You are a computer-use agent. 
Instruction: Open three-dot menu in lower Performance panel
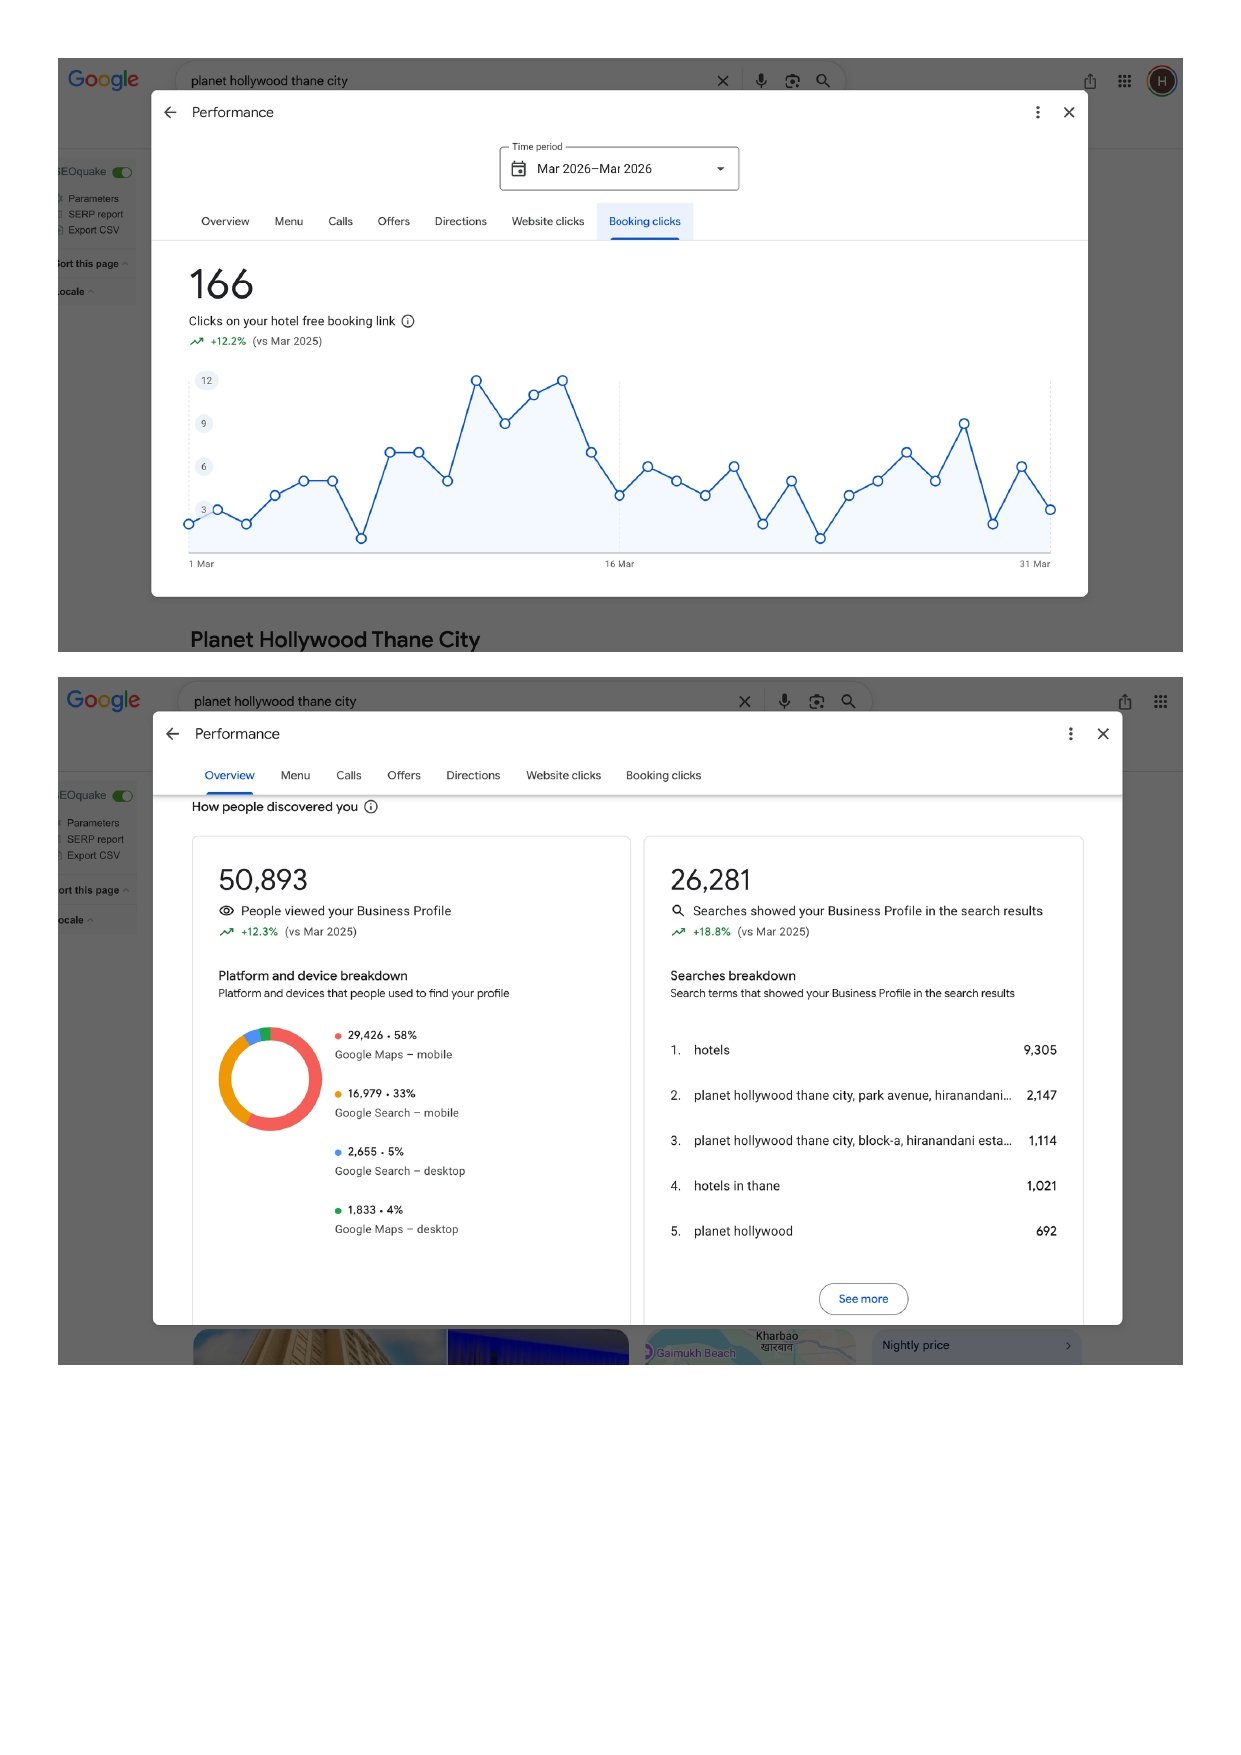(x=1070, y=734)
